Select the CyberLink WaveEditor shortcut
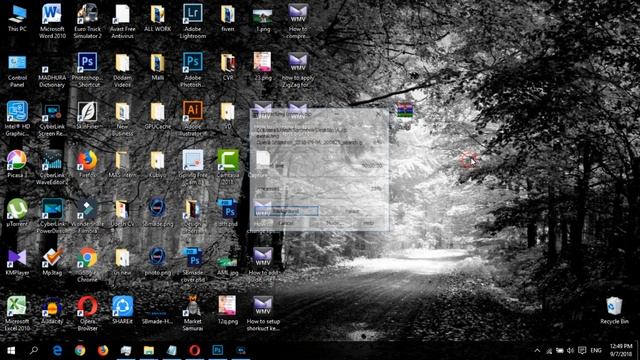This screenshot has width=640, height=360. [x=52, y=167]
